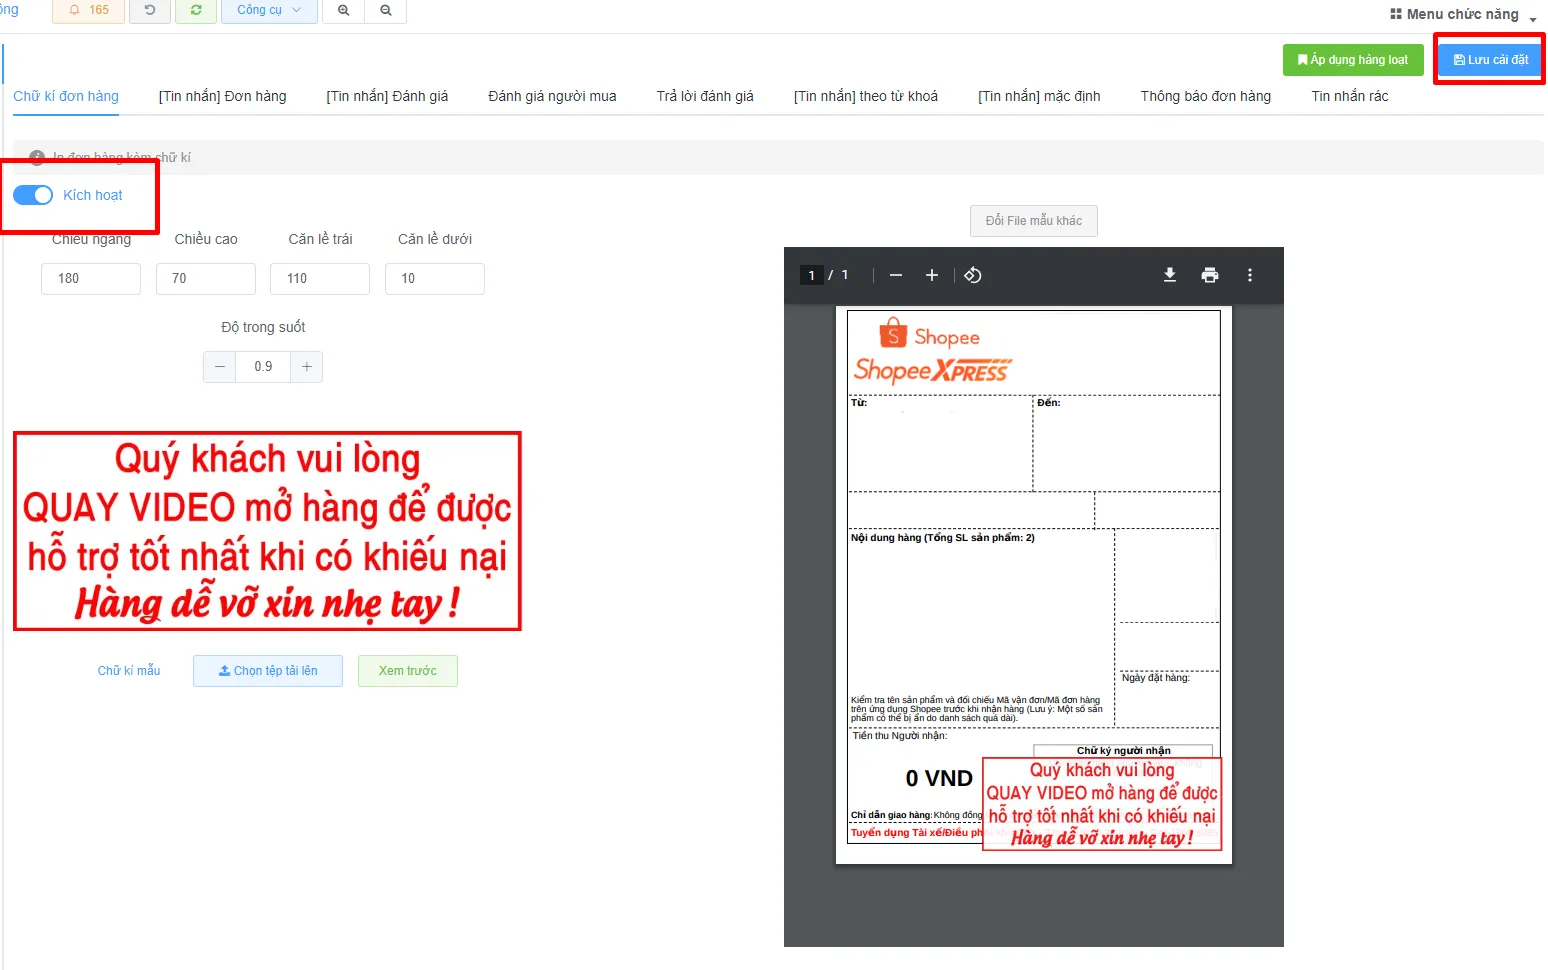Open the Tin nhắn rác tab
This screenshot has height=970, width=1548.
point(1350,96)
